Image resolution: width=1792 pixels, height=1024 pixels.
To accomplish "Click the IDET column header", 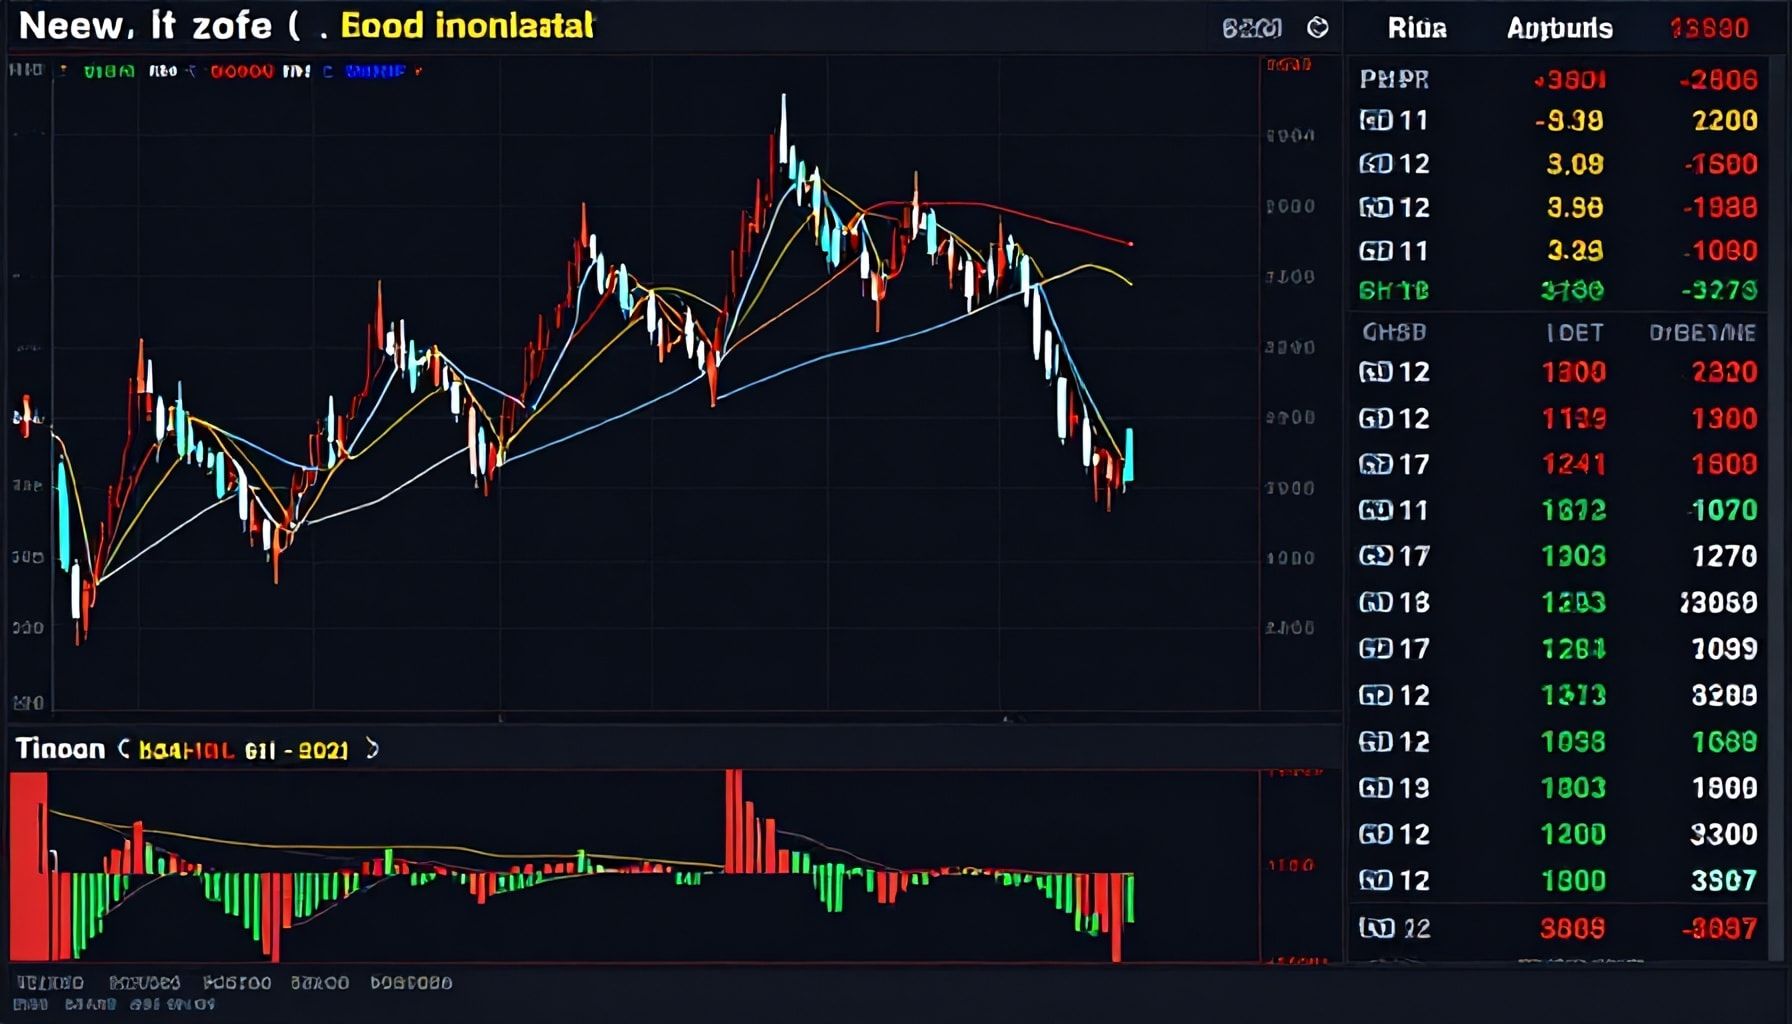I will coord(1574,333).
